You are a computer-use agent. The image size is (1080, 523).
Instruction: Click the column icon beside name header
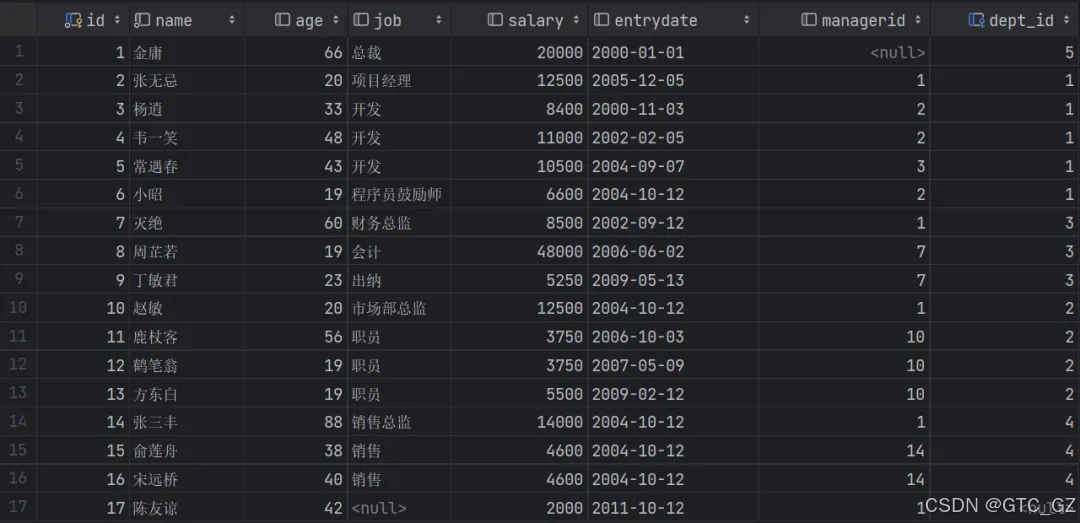click(x=142, y=21)
